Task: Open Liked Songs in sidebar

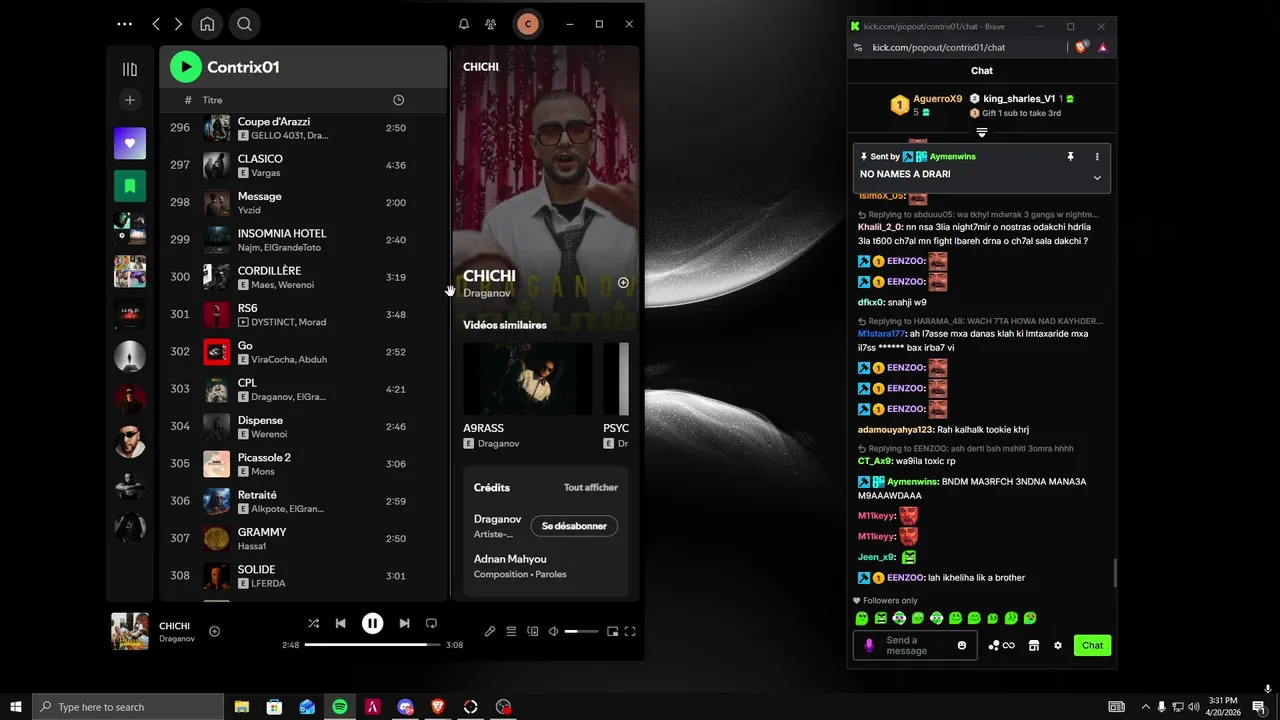Action: pos(130,143)
